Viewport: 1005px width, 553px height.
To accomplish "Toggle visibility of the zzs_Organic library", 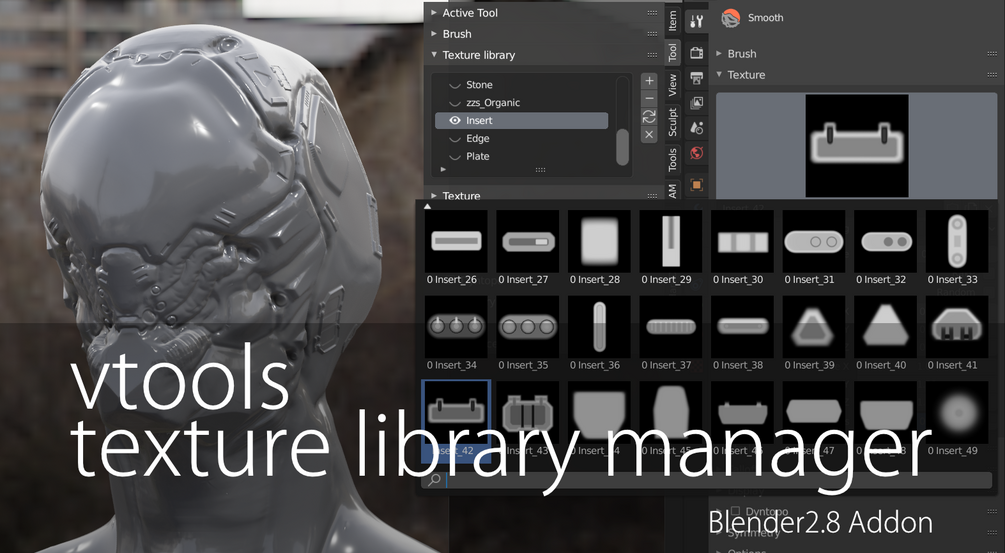I will click(455, 103).
